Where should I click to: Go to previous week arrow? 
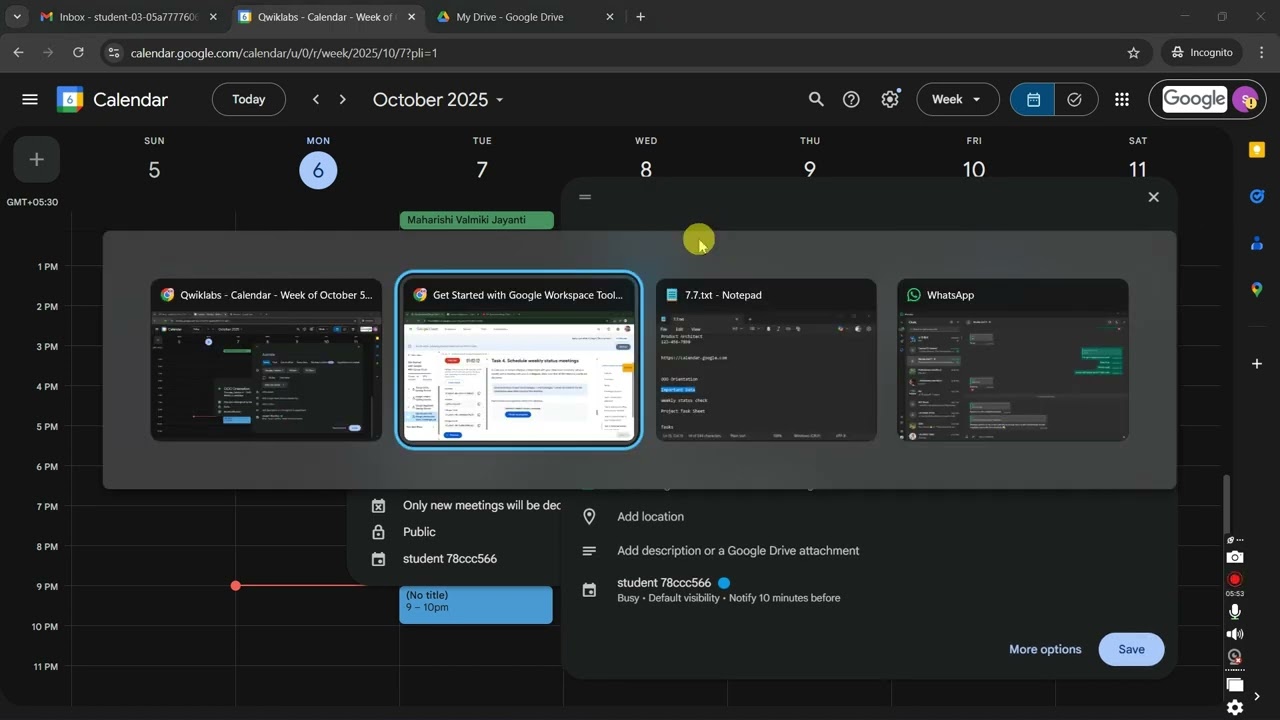point(316,99)
